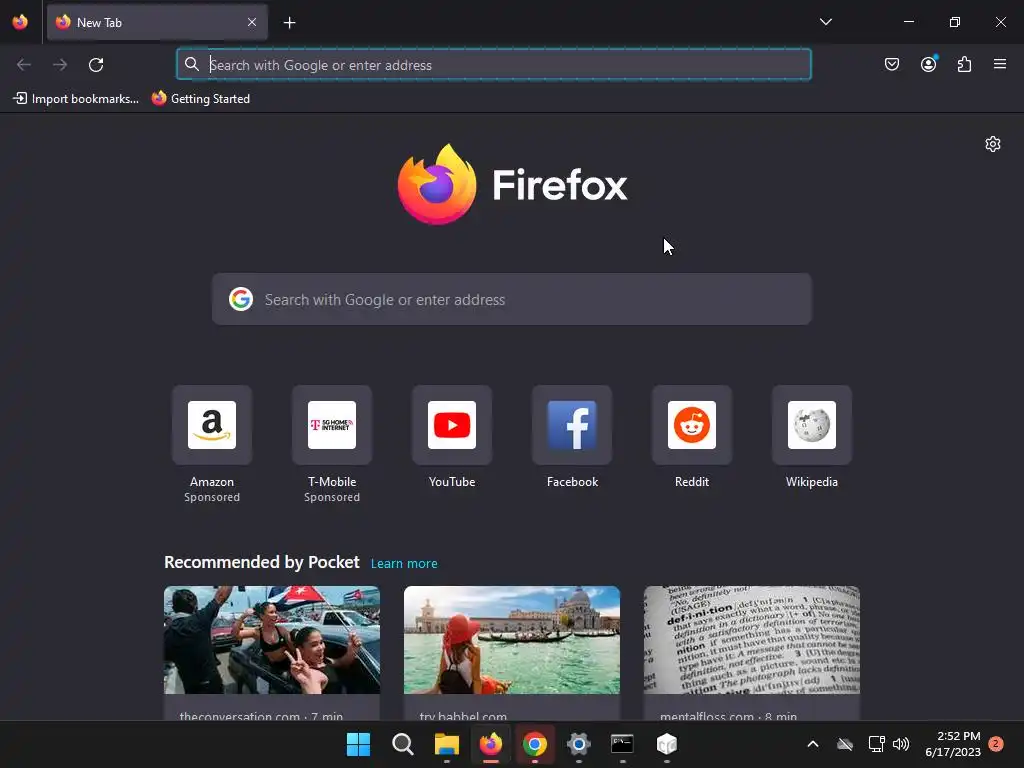Open taskbar Search magnifier

(x=402, y=744)
